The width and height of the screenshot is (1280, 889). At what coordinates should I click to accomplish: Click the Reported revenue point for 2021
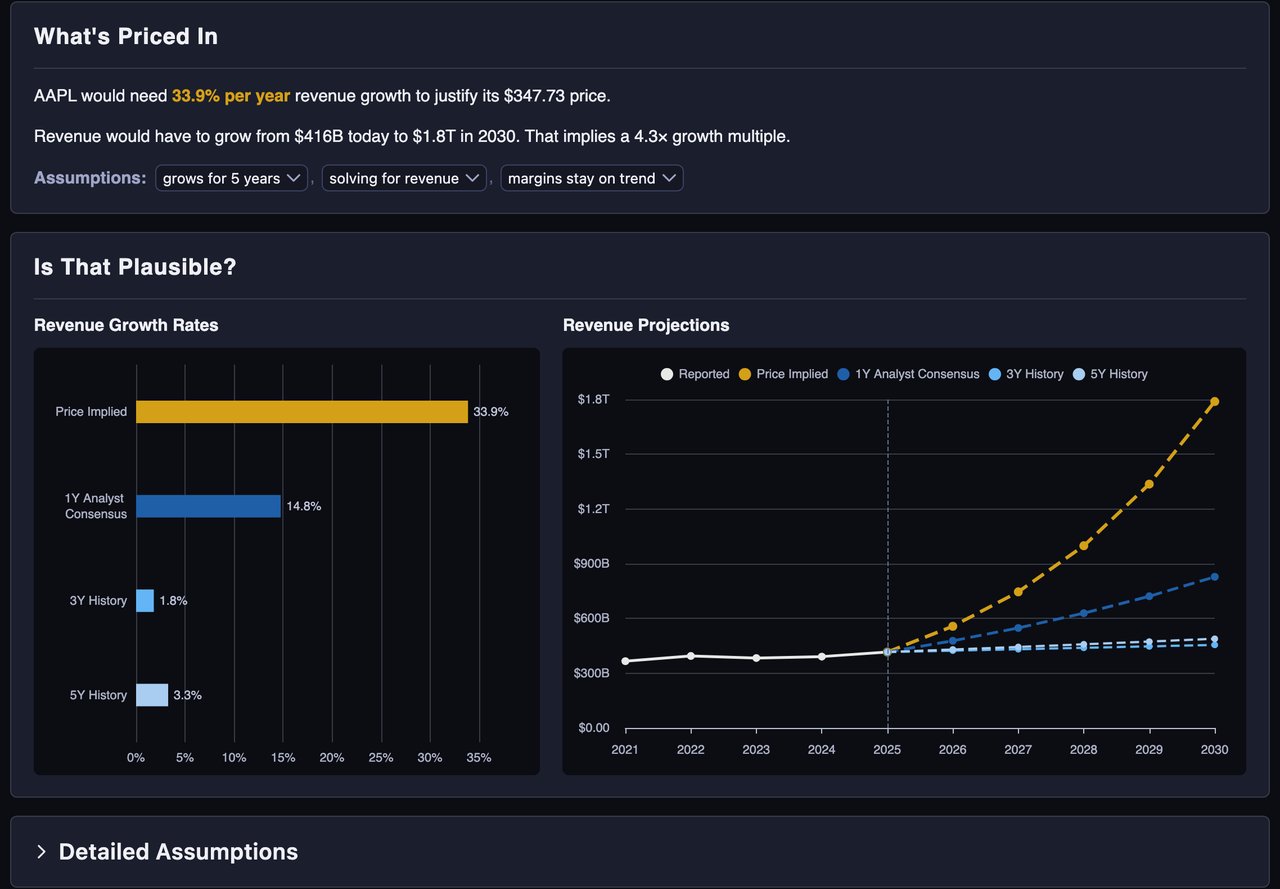pyautogui.click(x=625, y=661)
